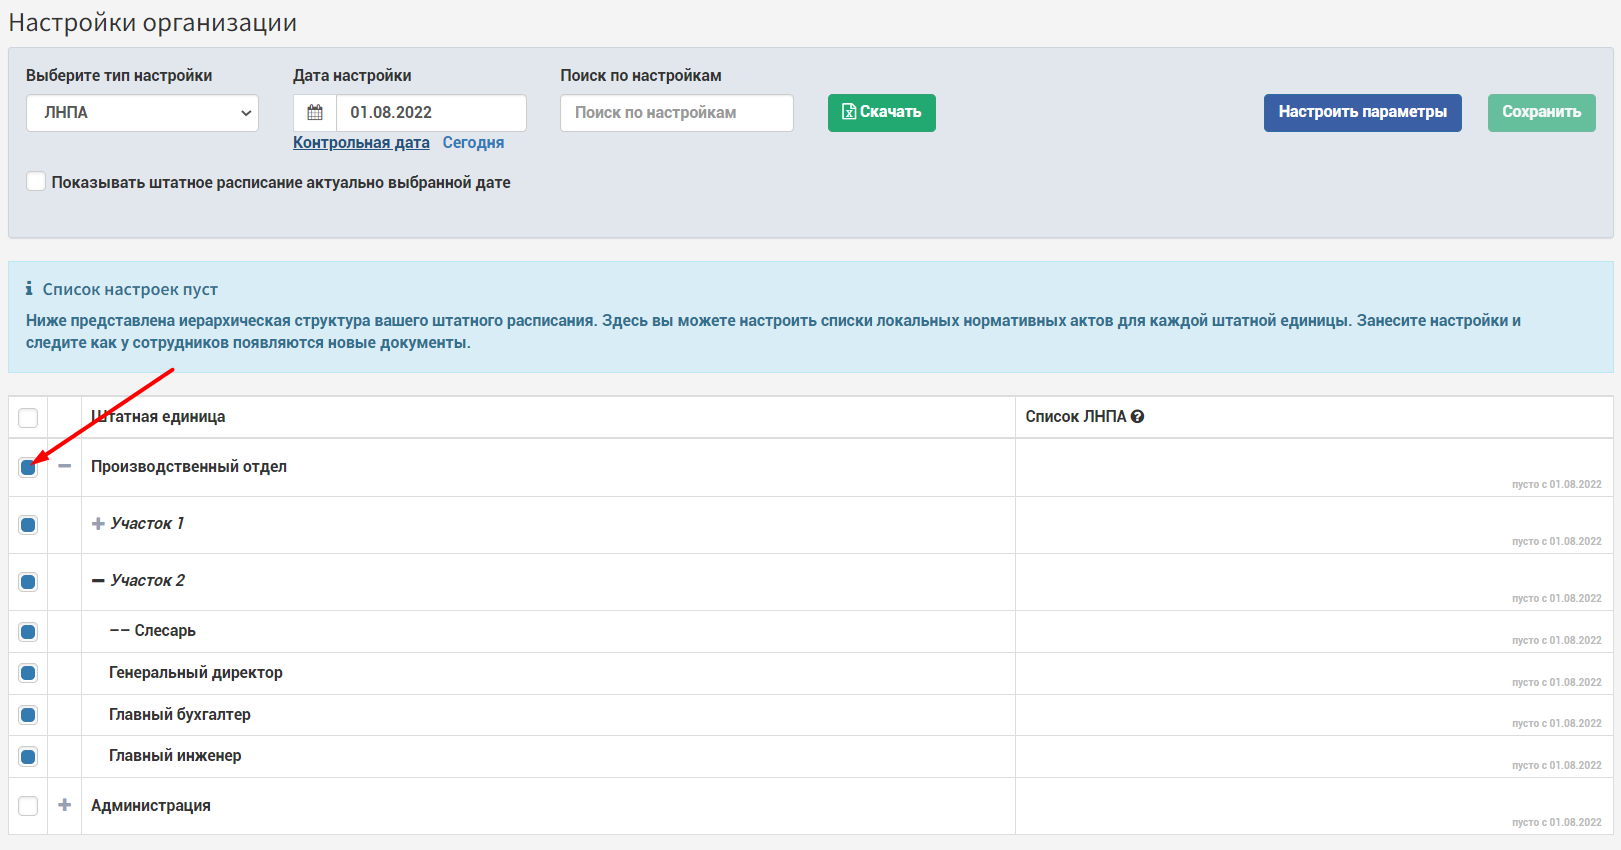Collapse Производственный отдел with minus icon
The image size is (1621, 850).
click(x=65, y=466)
